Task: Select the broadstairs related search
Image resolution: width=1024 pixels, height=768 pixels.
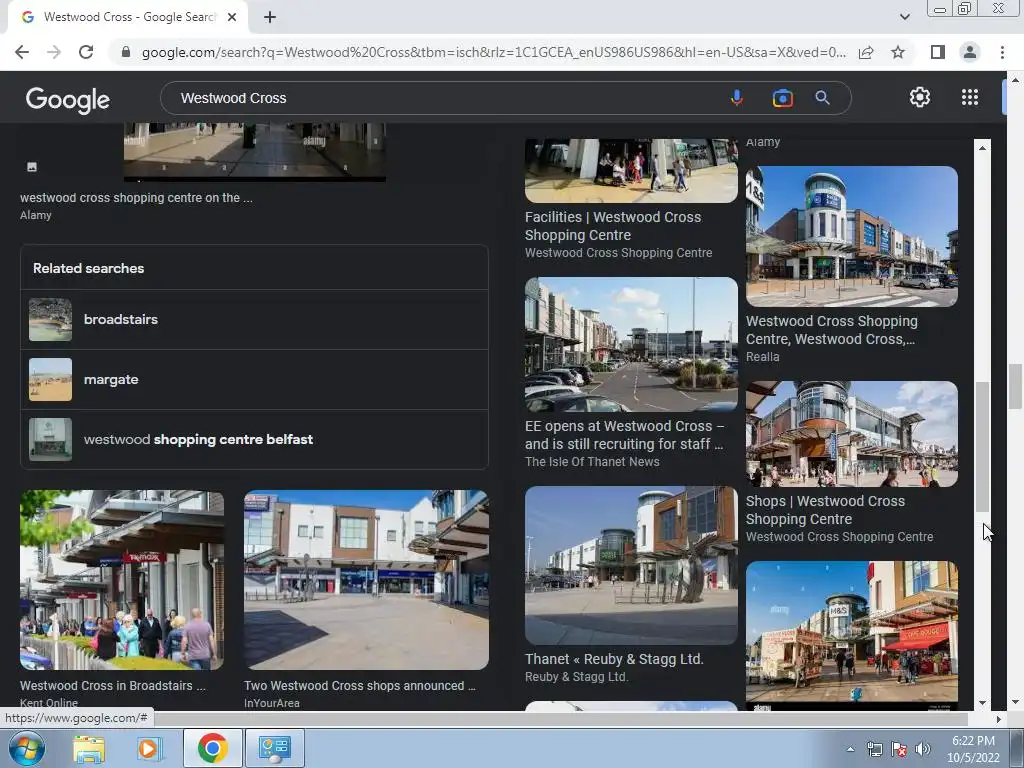Action: 254,319
